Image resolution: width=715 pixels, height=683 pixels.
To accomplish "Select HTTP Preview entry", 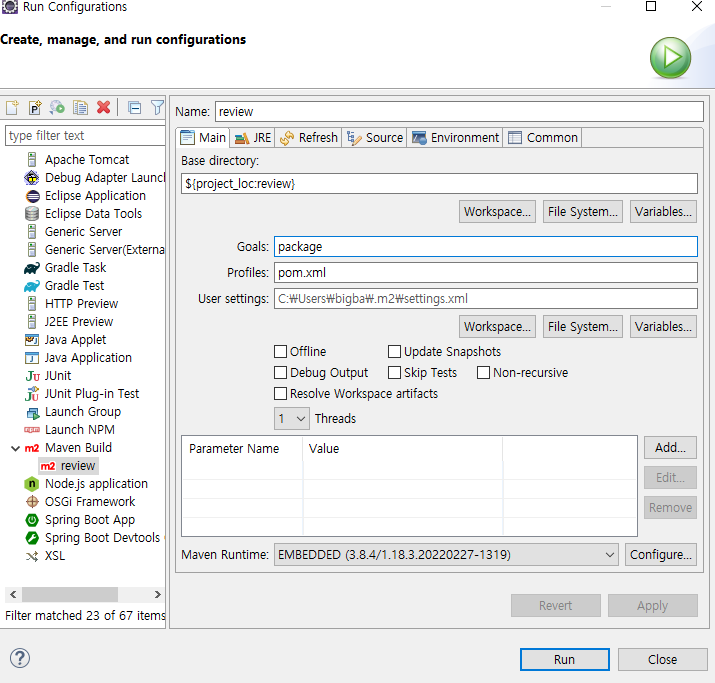I will [x=81, y=304].
